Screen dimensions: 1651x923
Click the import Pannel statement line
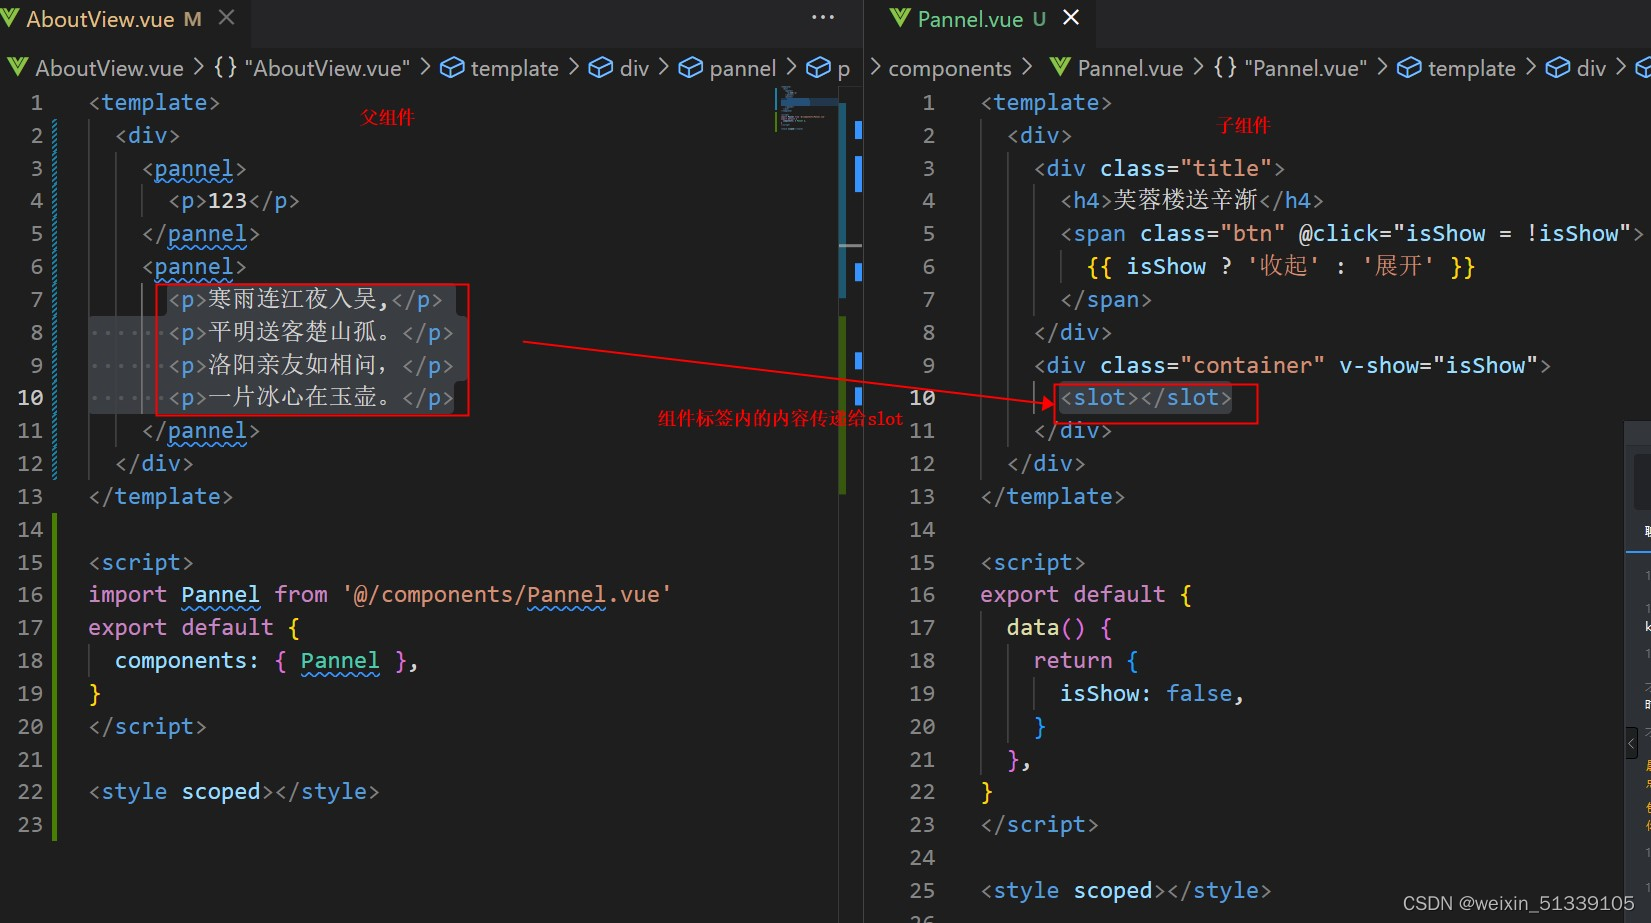click(380, 595)
